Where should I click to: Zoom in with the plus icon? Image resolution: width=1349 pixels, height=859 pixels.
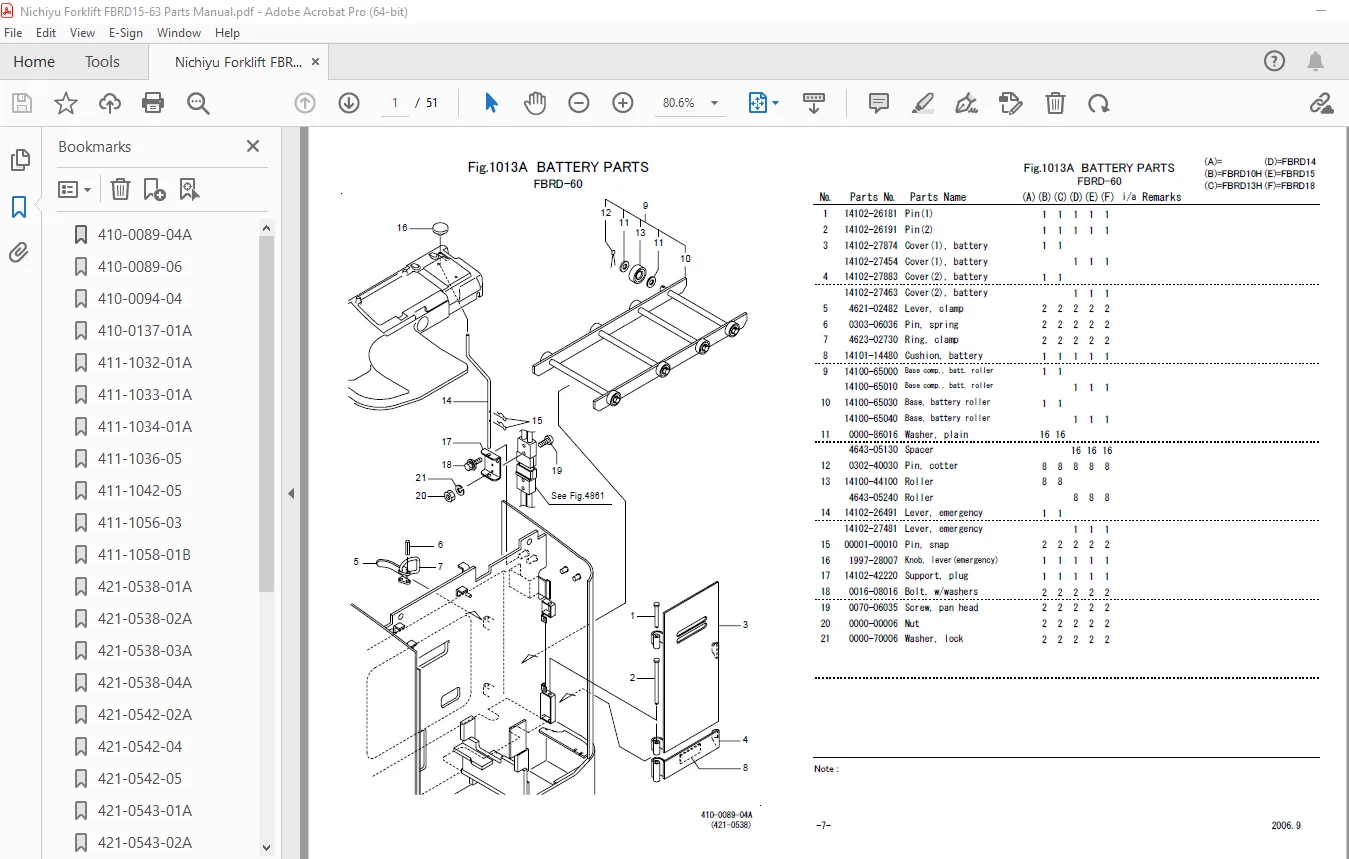pyautogui.click(x=623, y=103)
